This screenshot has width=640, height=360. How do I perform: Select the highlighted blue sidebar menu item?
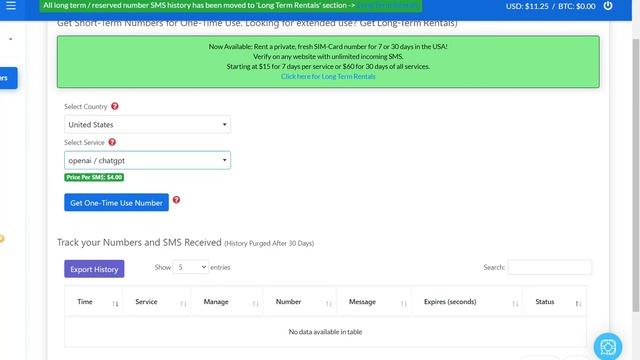(8, 78)
